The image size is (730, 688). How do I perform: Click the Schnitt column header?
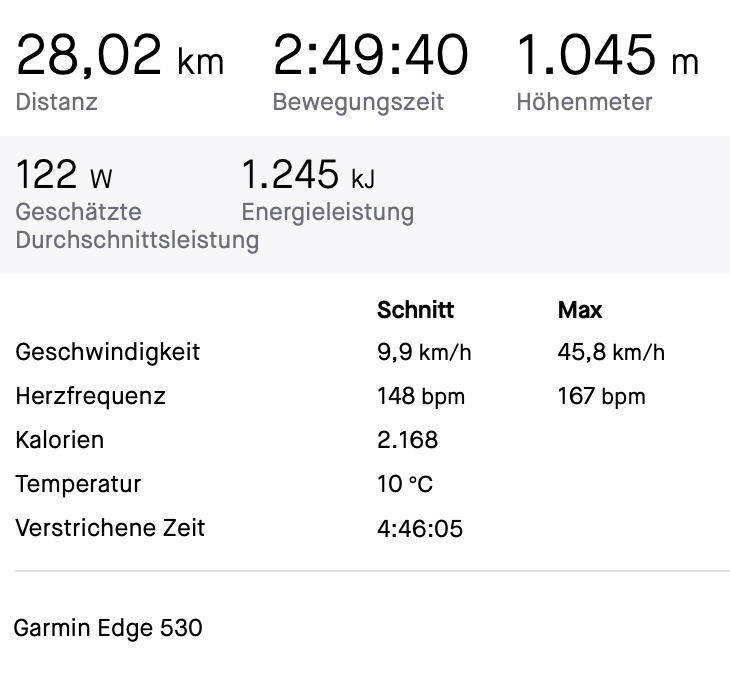[x=415, y=310]
